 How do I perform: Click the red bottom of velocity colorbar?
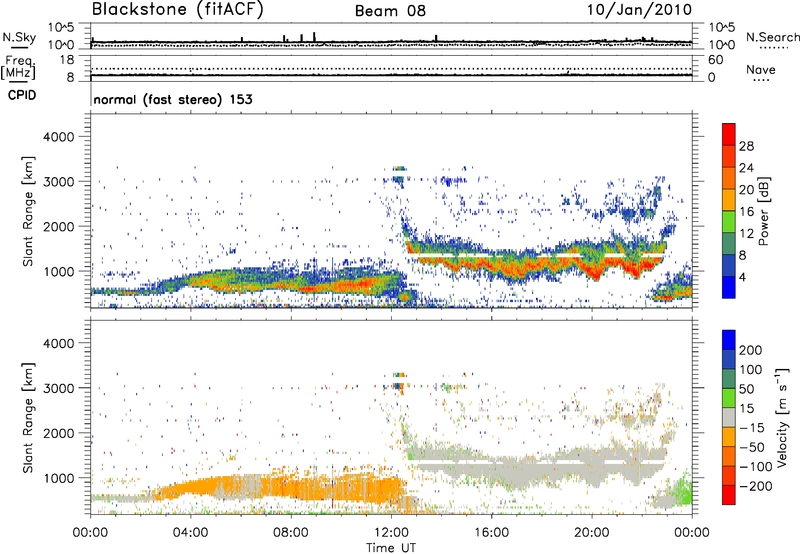pos(729,495)
